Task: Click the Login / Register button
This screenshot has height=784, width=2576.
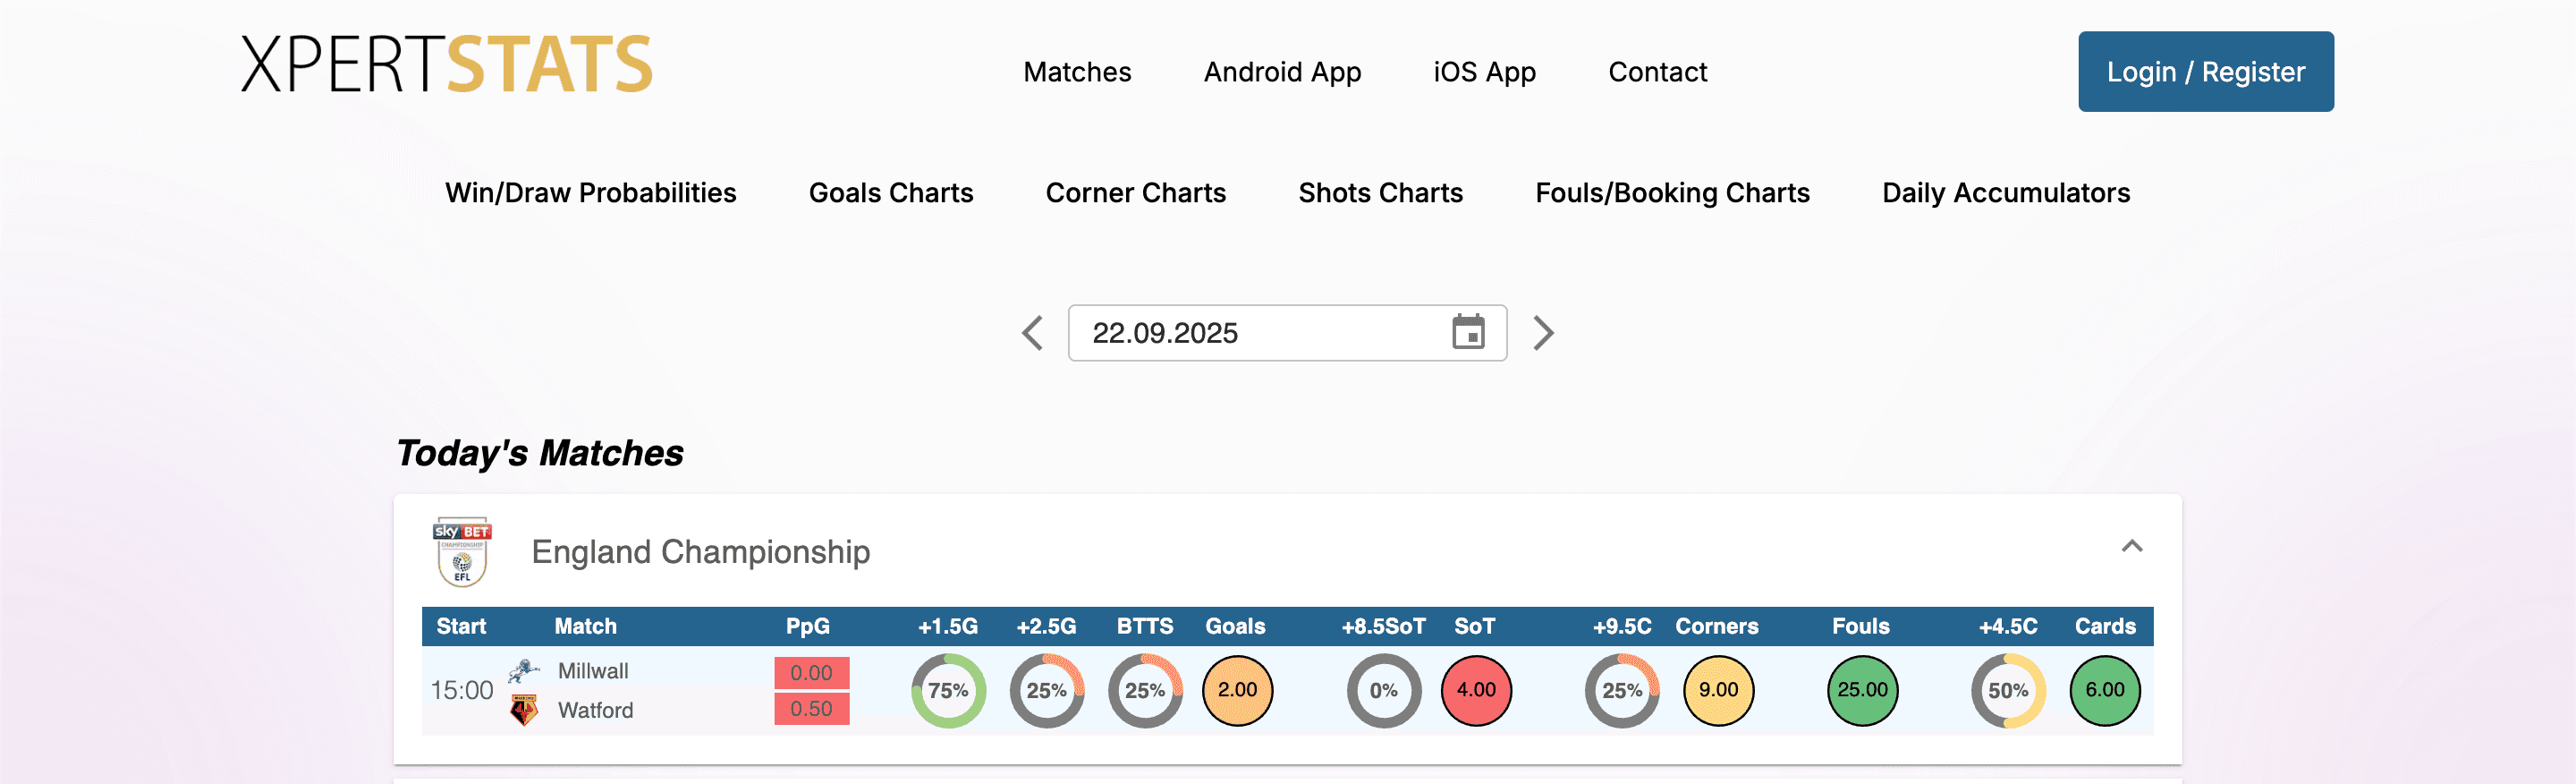Action: click(2206, 71)
